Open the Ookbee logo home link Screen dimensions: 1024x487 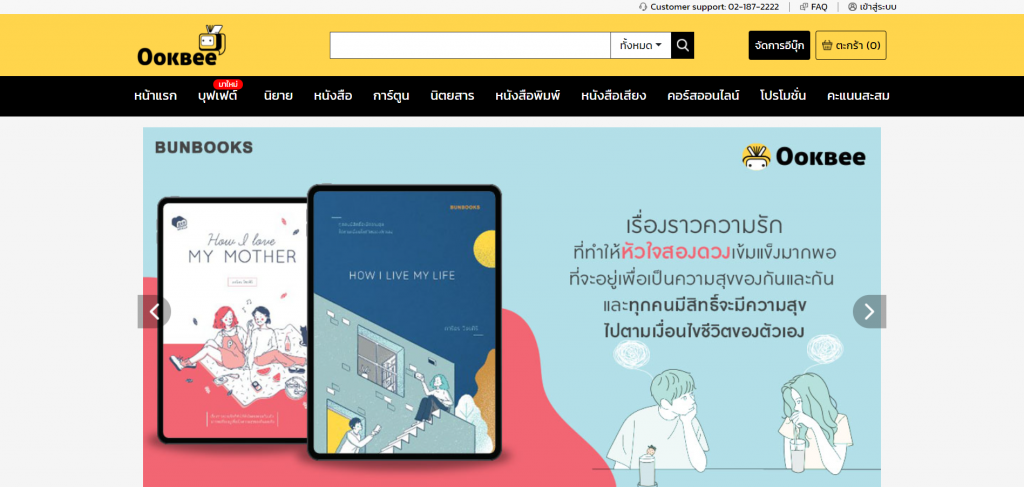182,46
